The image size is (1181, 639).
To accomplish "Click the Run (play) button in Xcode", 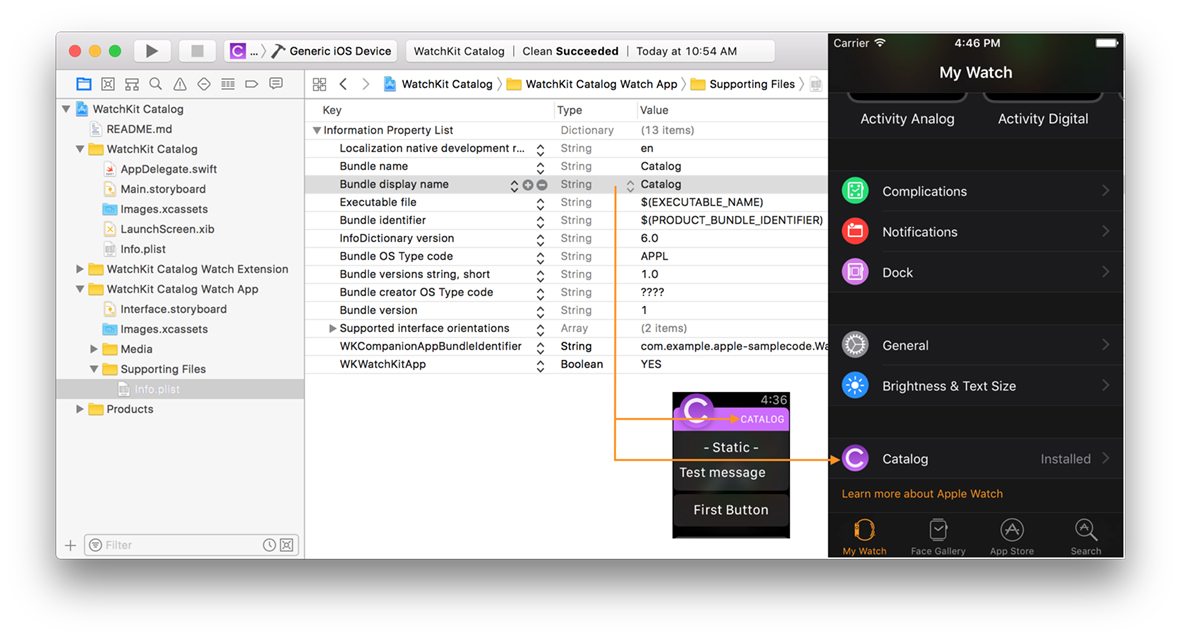I will (x=152, y=51).
